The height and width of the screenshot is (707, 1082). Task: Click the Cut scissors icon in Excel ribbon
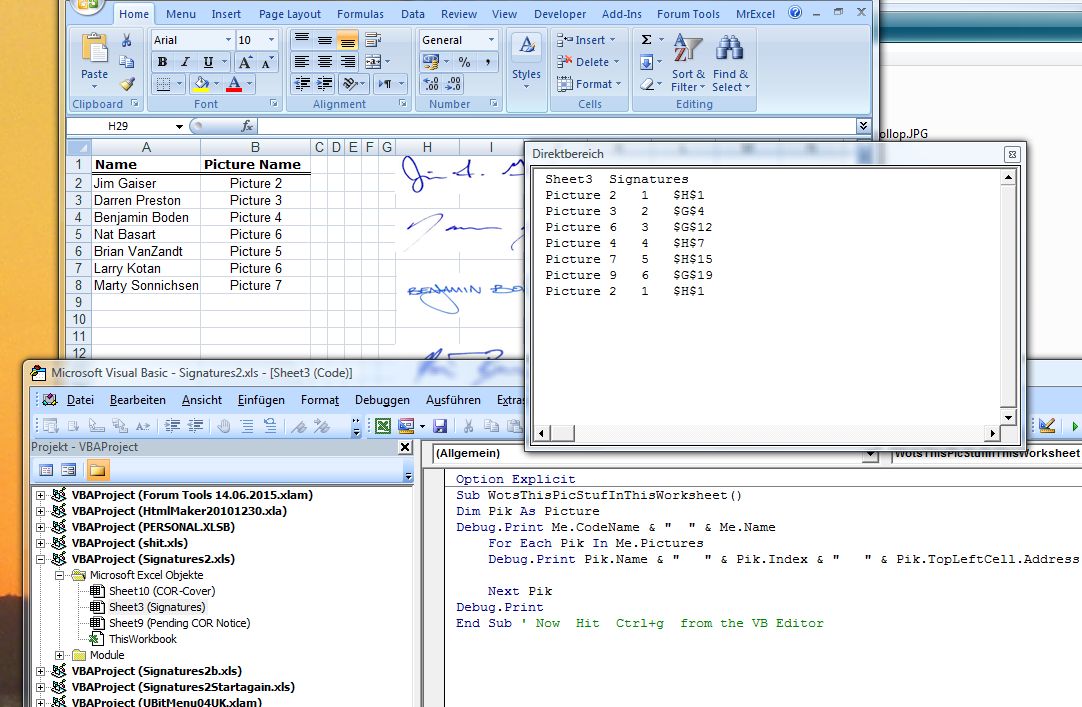126,40
